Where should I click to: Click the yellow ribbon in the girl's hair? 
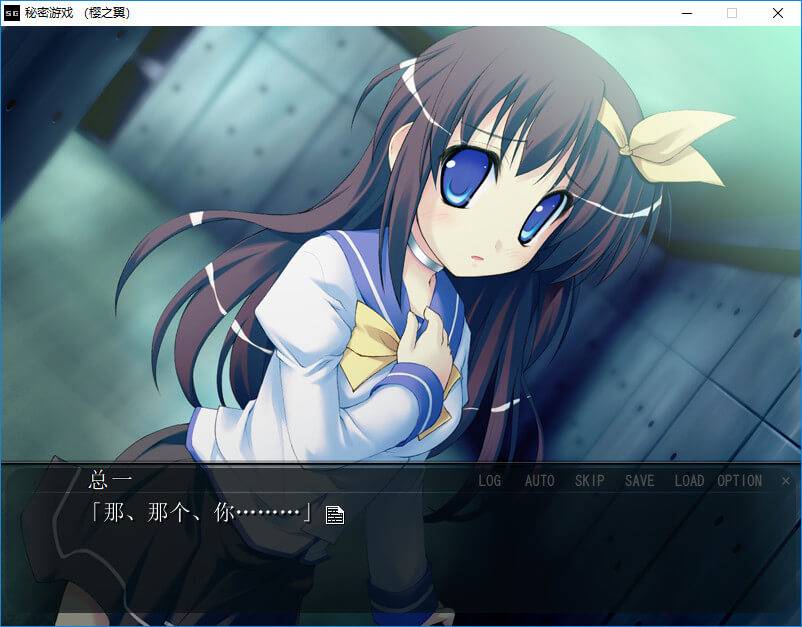click(665, 140)
